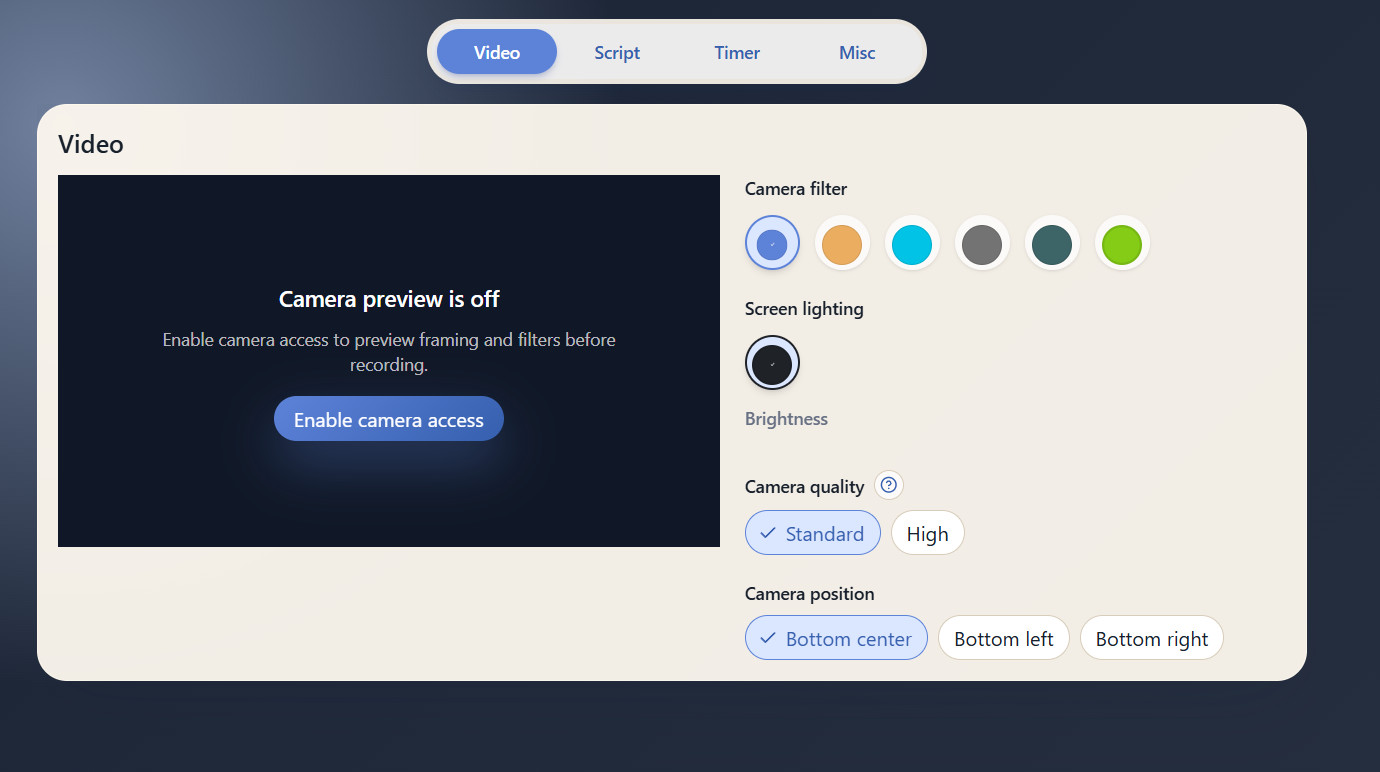Click the 'Camera position' label
1380x772 pixels.
click(810, 594)
